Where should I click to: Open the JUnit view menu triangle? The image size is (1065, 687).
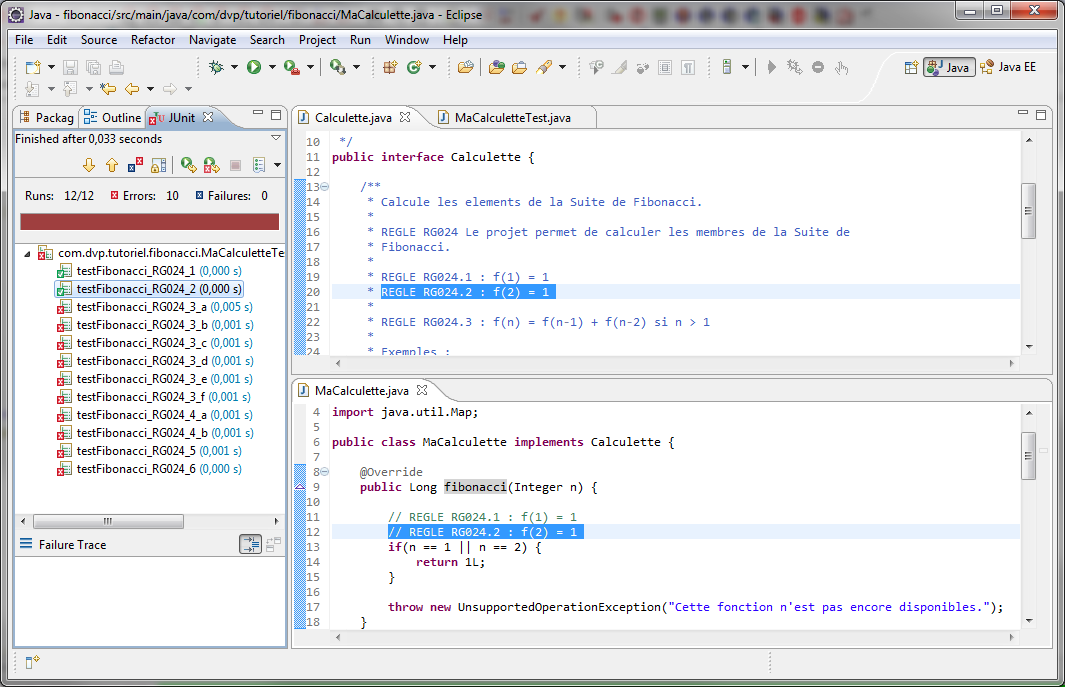pos(276,138)
